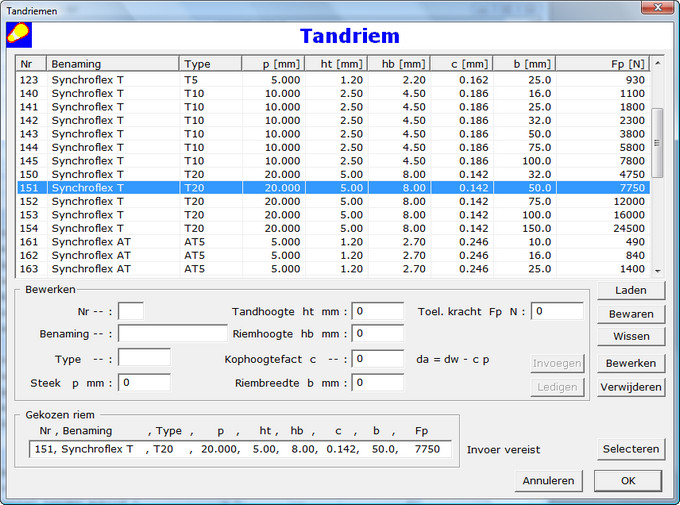Screen dimensions: 680x505
Task: Select belt row number 143
Action: 333,134
